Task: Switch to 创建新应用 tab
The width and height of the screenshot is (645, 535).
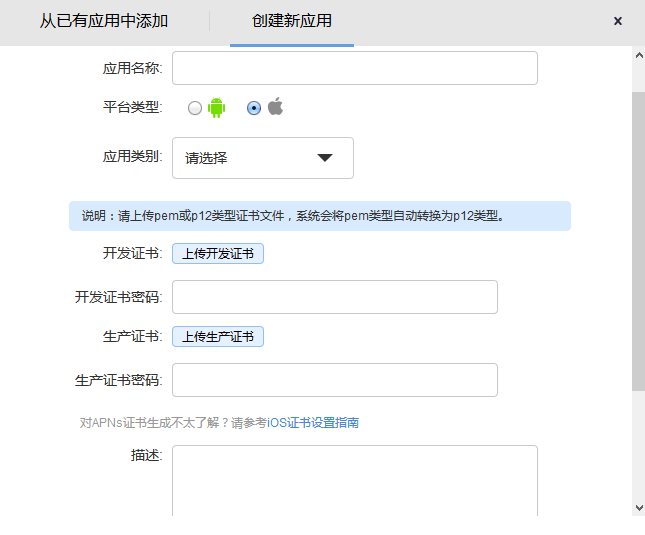Action: (292, 21)
